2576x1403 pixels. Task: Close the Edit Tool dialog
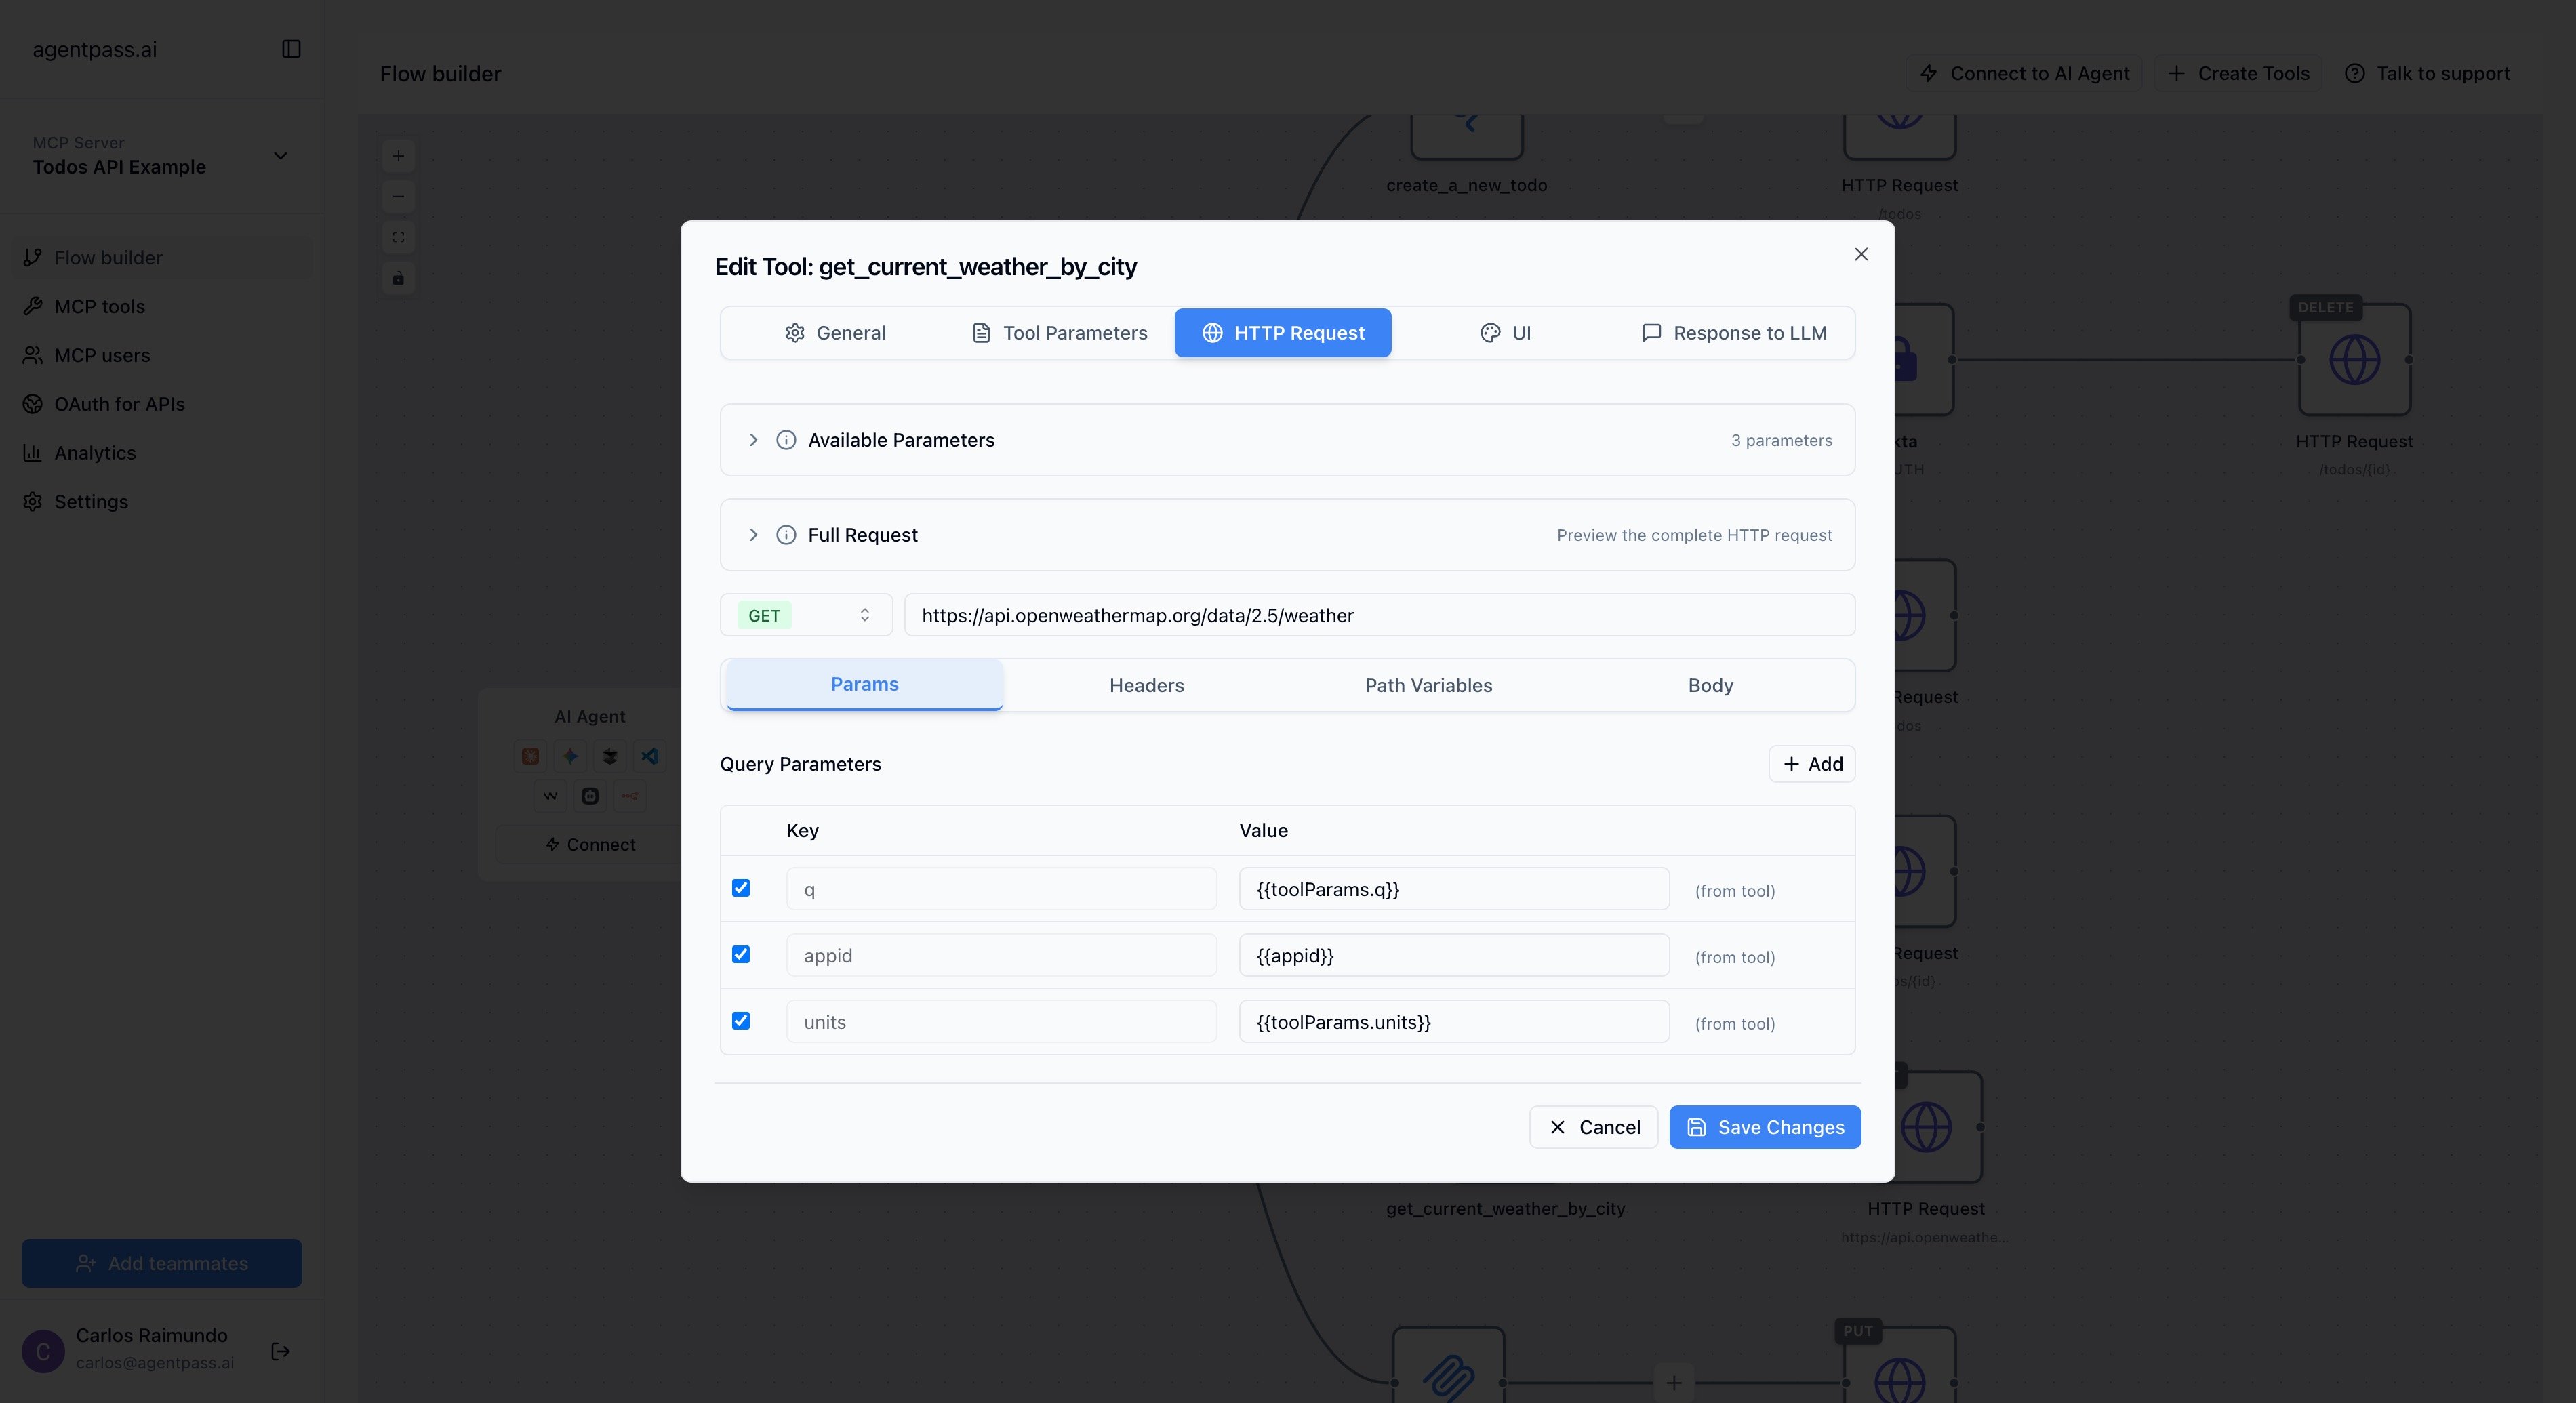(x=1861, y=254)
